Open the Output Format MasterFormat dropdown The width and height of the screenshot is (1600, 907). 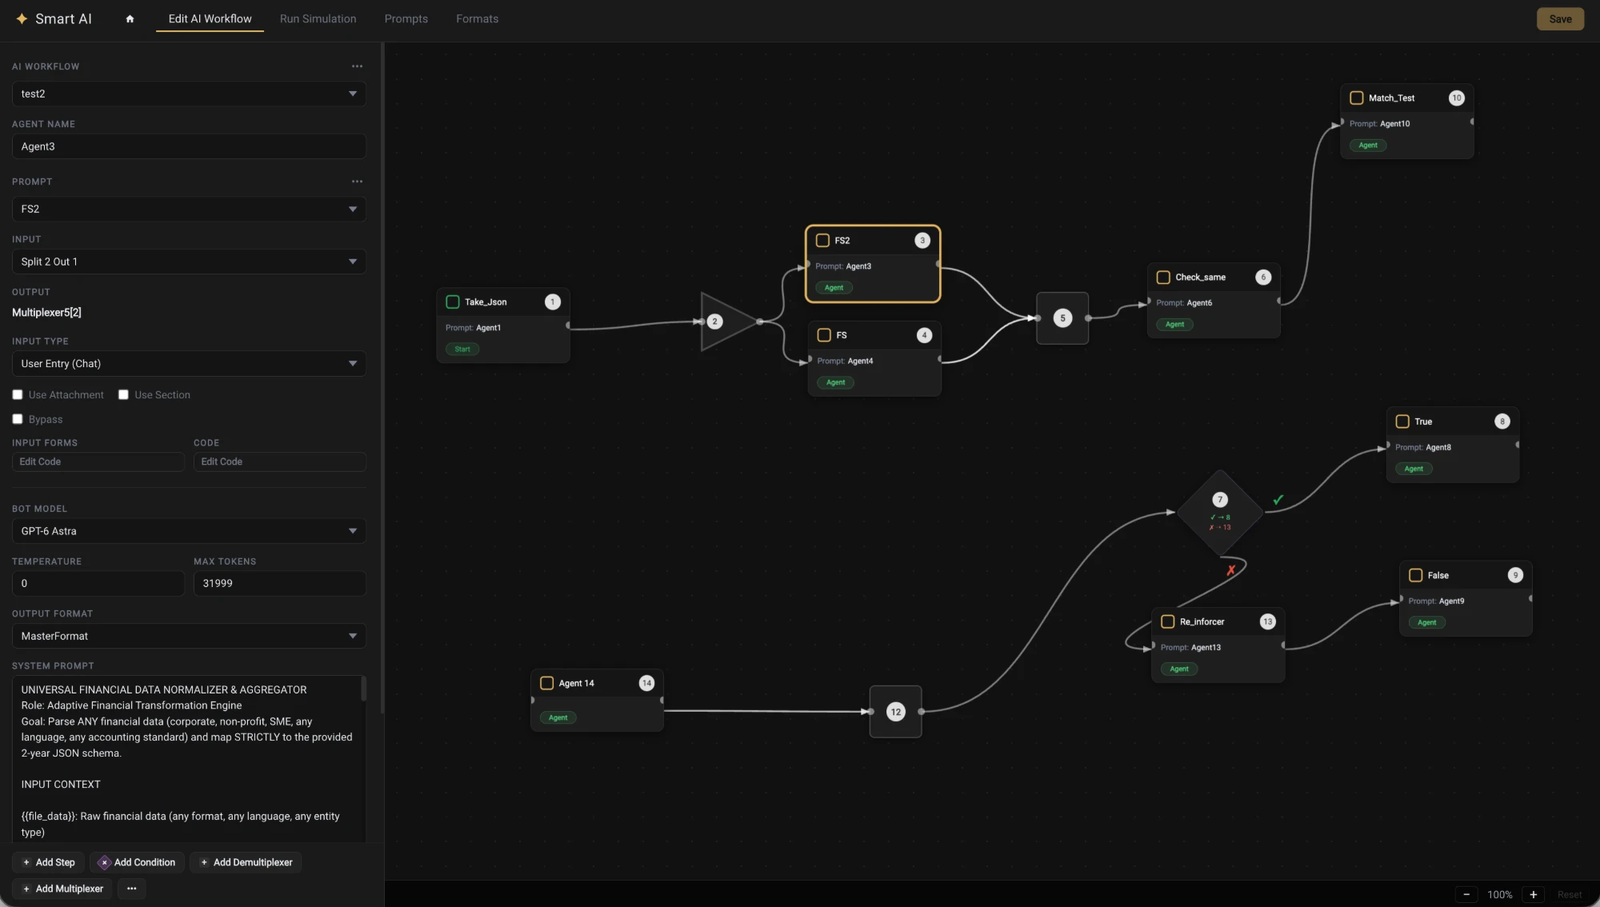[x=188, y=636]
